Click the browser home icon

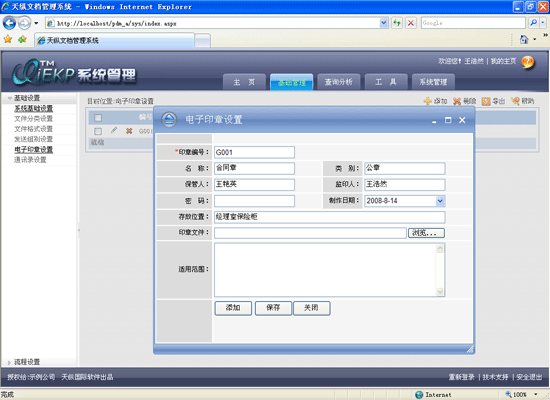point(524,39)
